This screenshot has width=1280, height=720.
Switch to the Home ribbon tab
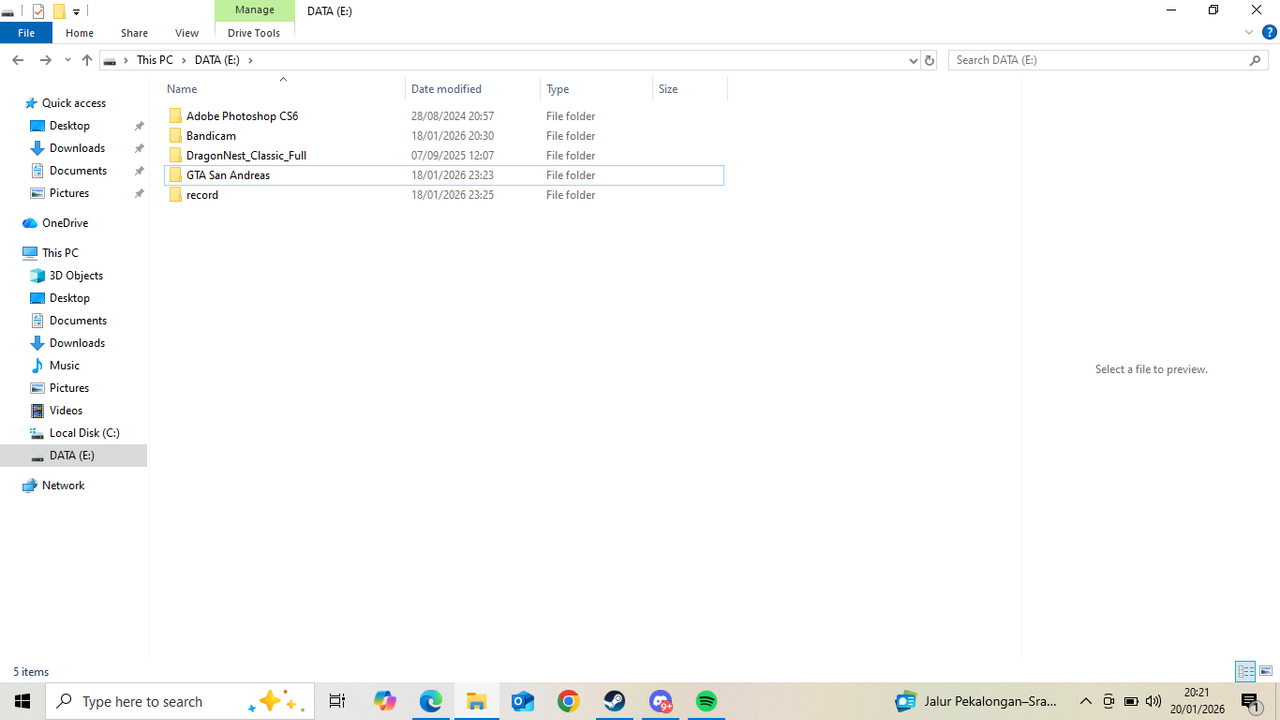(79, 33)
